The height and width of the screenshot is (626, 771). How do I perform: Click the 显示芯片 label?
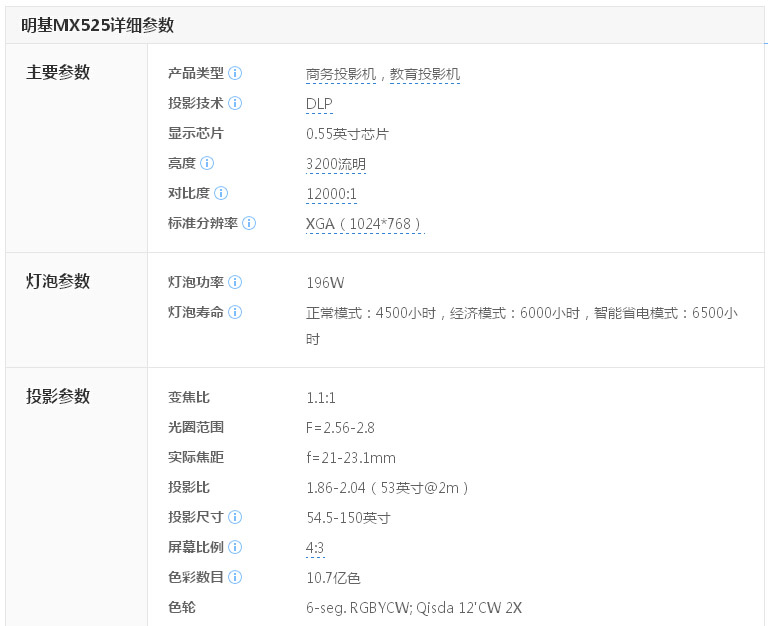[196, 133]
